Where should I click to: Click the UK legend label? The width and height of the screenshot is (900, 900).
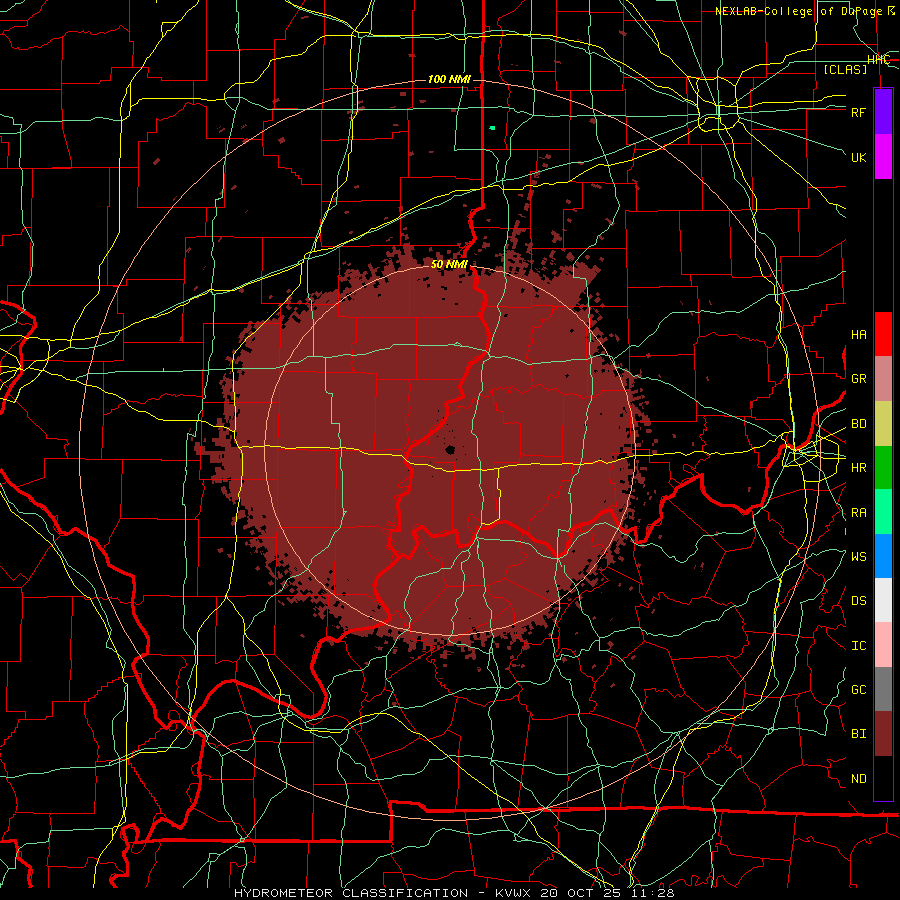point(859,157)
